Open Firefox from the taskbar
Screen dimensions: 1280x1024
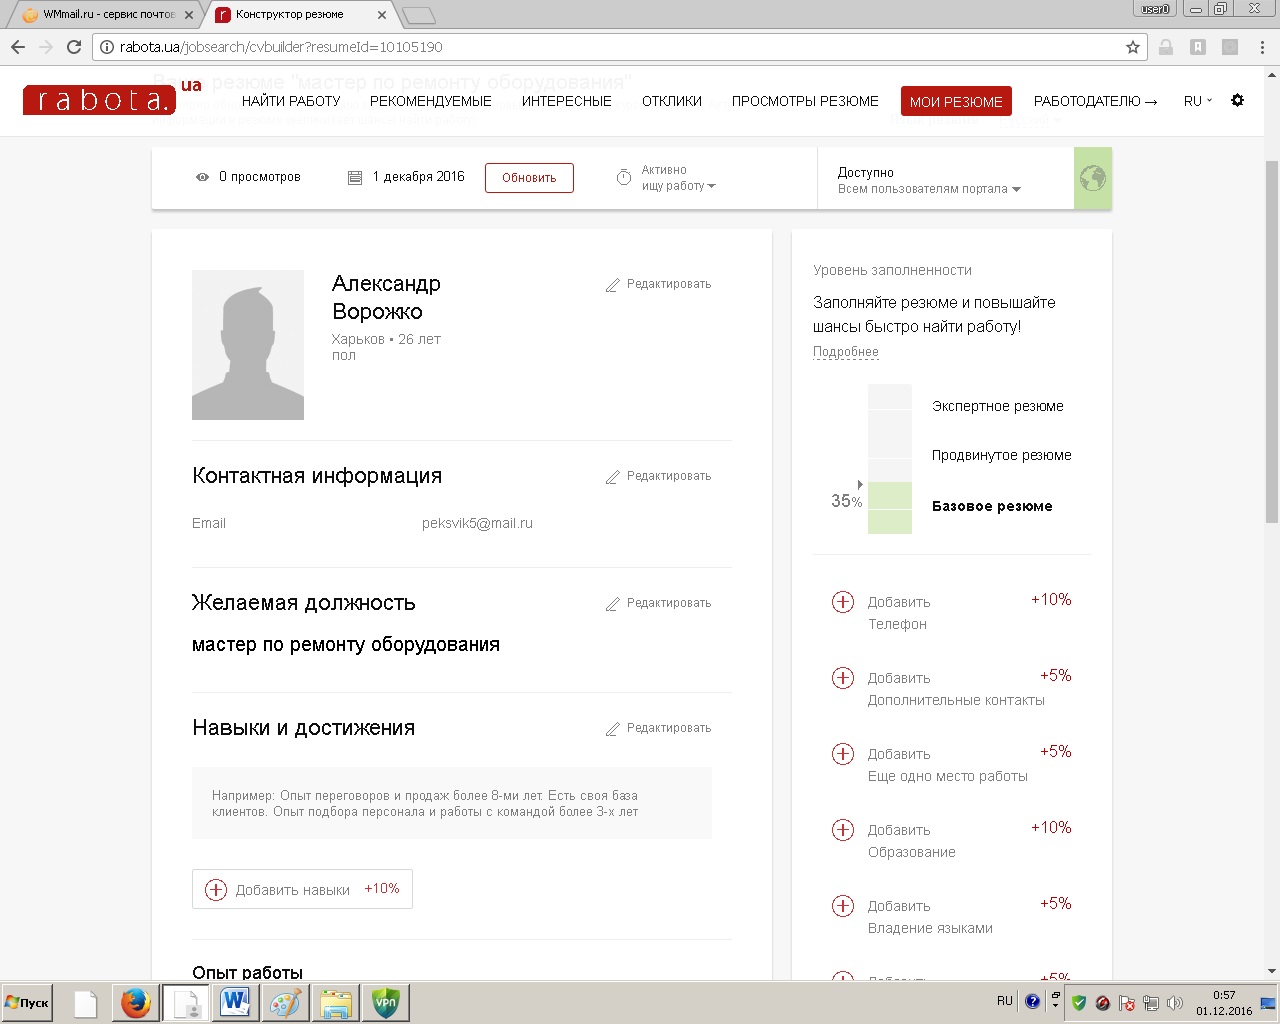(135, 1002)
